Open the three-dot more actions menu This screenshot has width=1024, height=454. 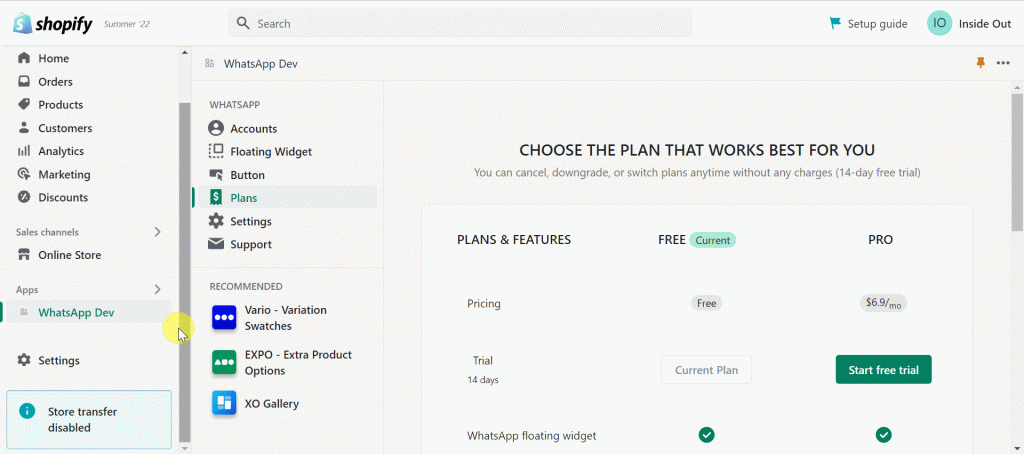[1003, 63]
